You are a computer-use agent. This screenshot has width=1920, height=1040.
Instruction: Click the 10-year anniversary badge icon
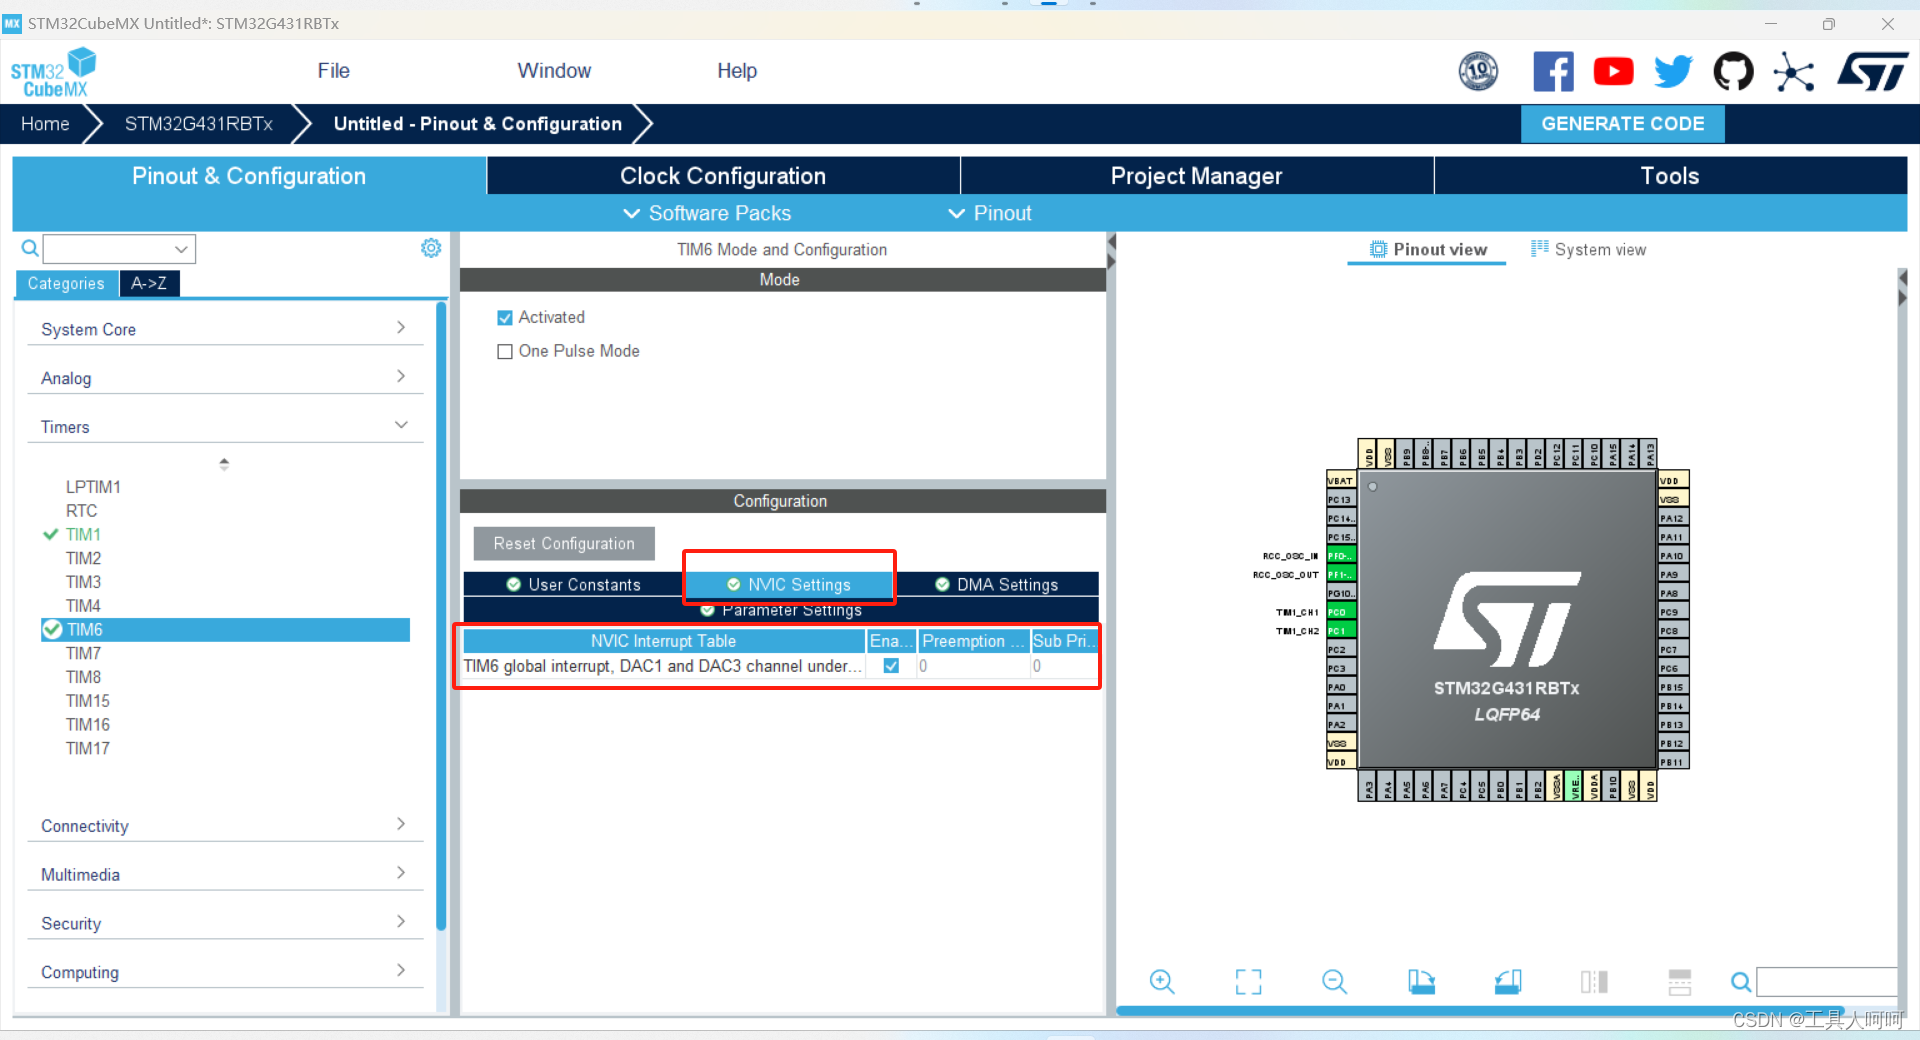point(1478,72)
